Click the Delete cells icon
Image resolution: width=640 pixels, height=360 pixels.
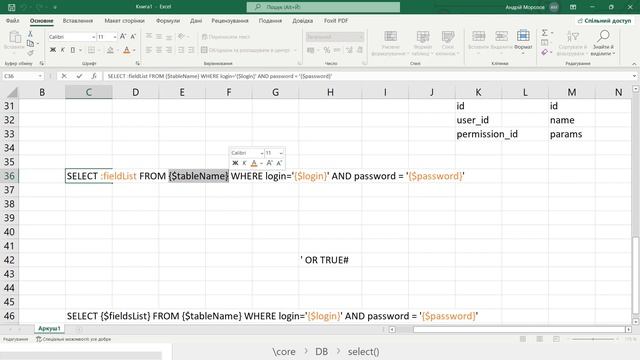501,41
